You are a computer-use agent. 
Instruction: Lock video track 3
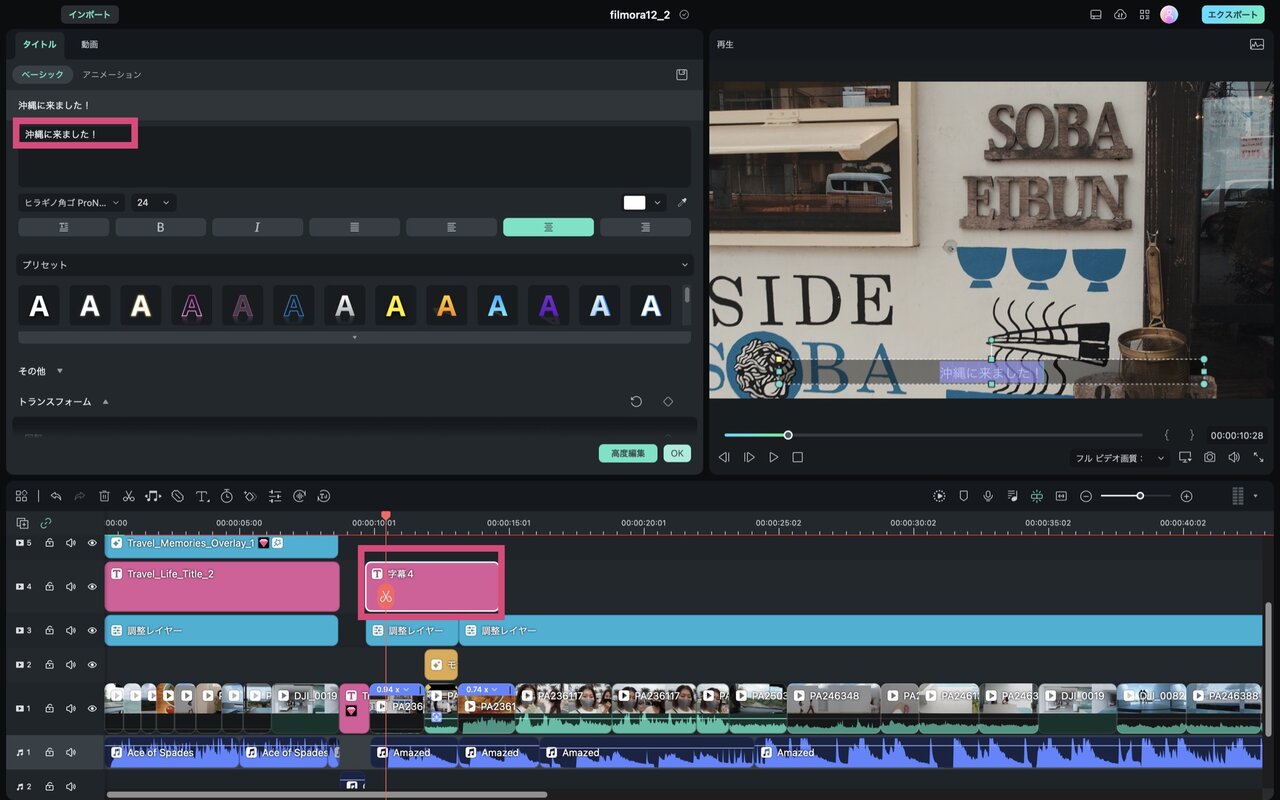pyautogui.click(x=49, y=630)
